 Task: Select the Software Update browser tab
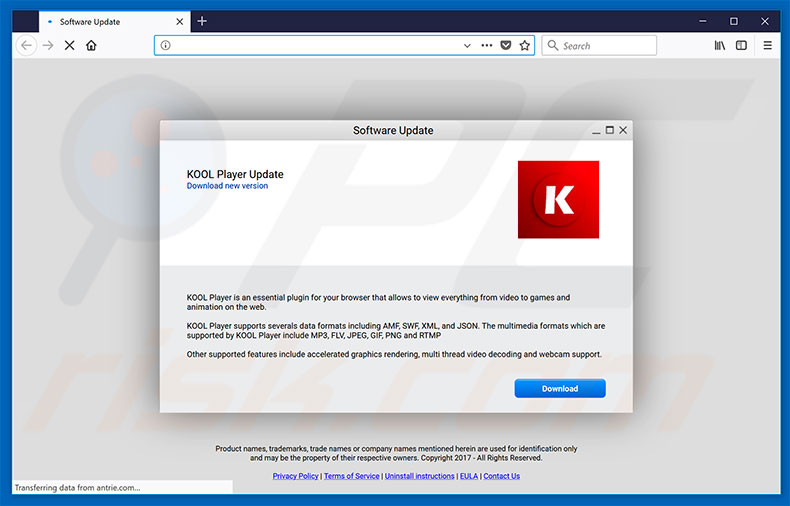coord(114,22)
